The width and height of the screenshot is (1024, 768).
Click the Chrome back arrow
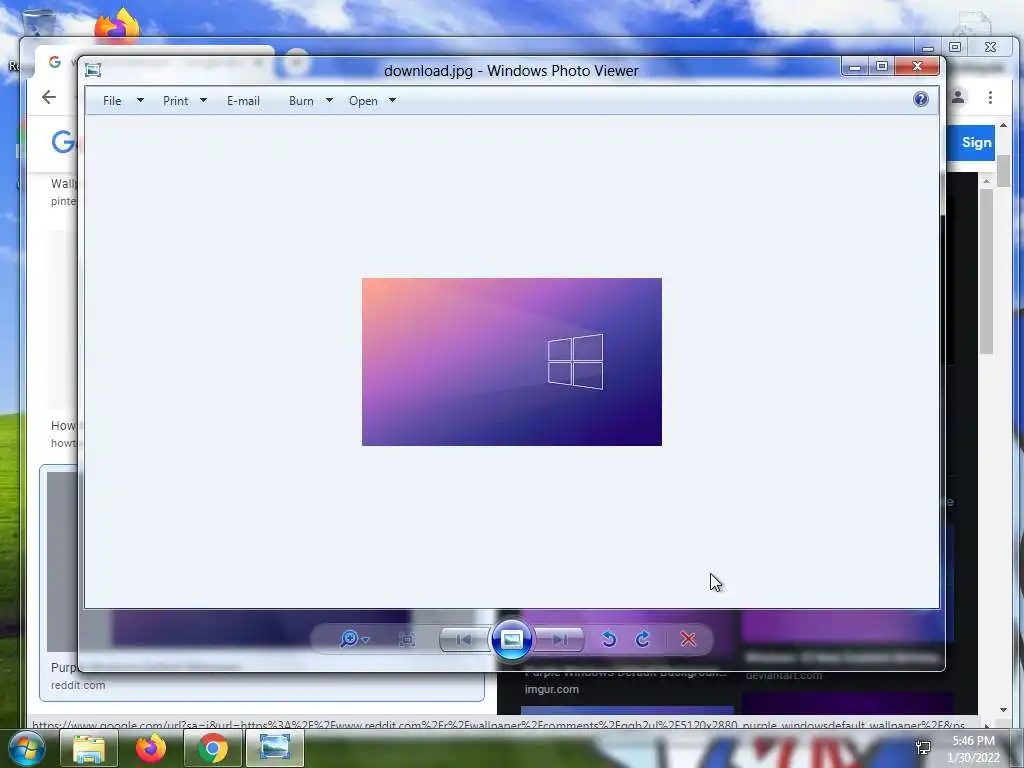pyautogui.click(x=49, y=97)
